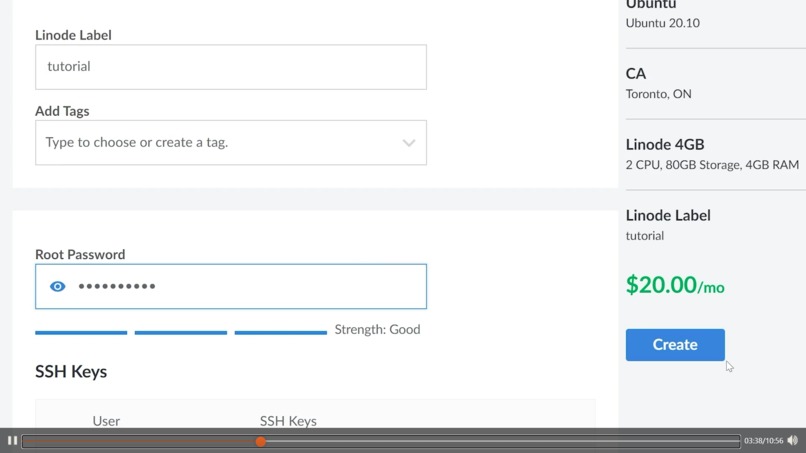Mute video with the speaker icon
This screenshot has height=453, width=806.
tap(793, 441)
